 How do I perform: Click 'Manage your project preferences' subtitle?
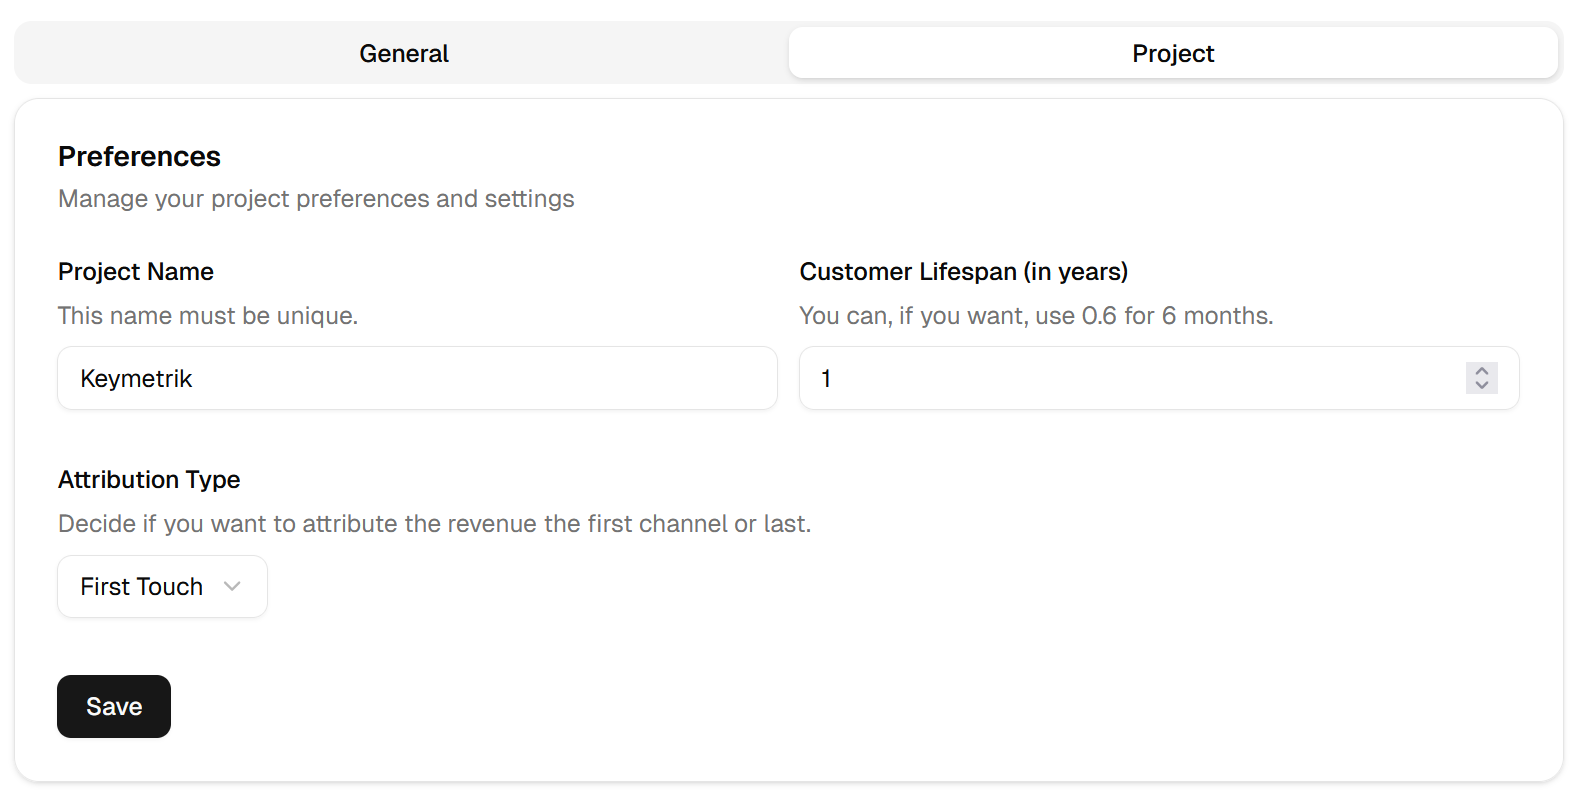coord(316,199)
